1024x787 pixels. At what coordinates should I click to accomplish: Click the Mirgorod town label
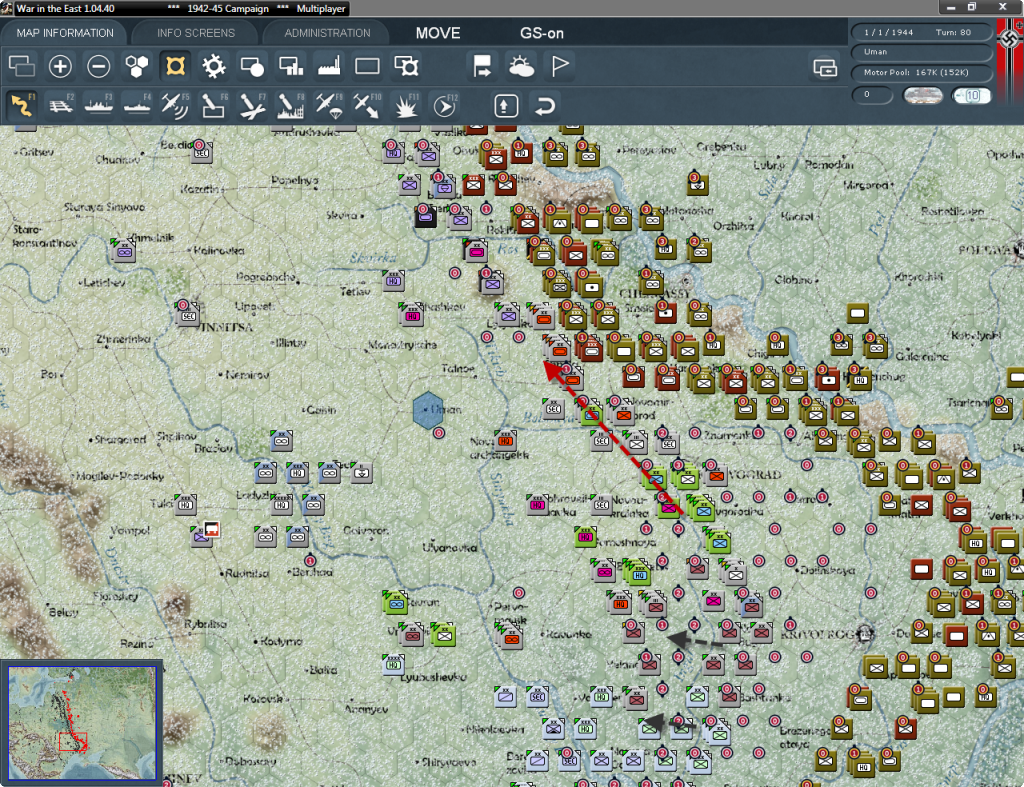[x=866, y=185]
